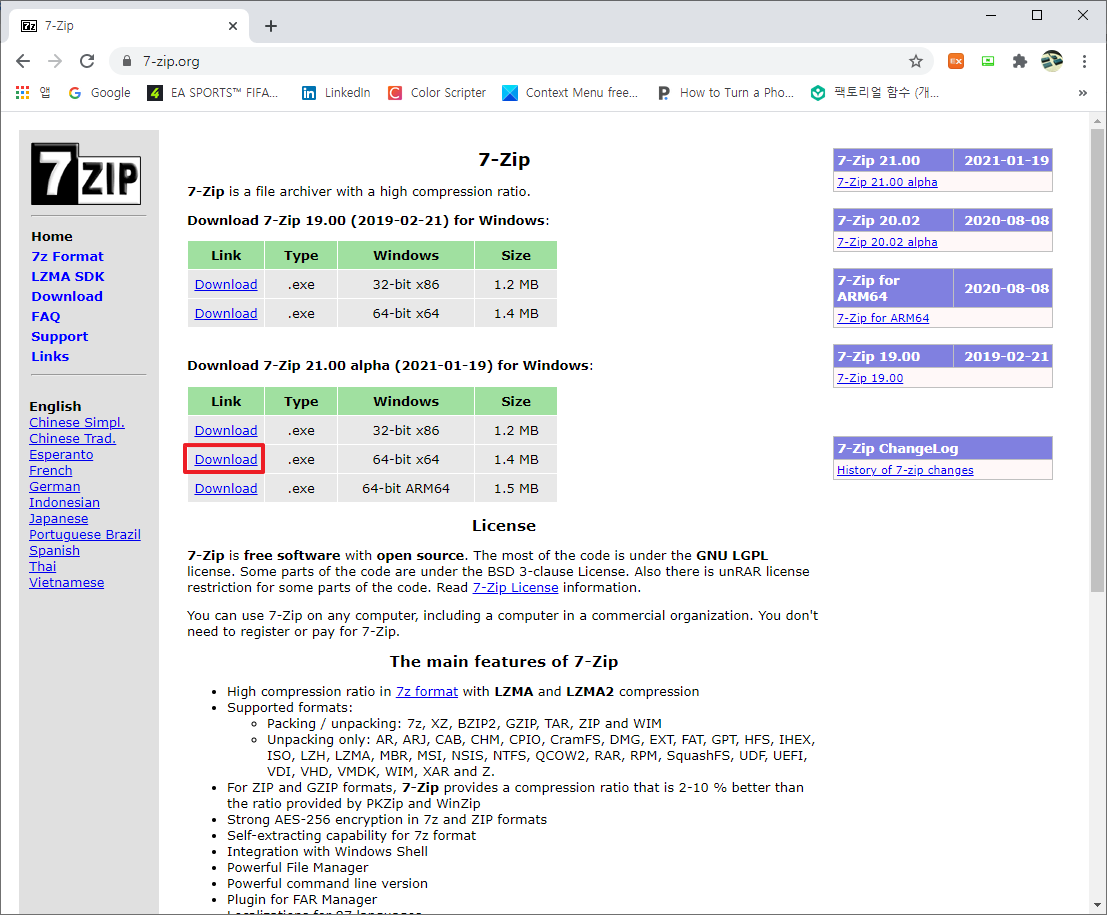
Task: Open the Links sidebar page
Action: point(50,357)
